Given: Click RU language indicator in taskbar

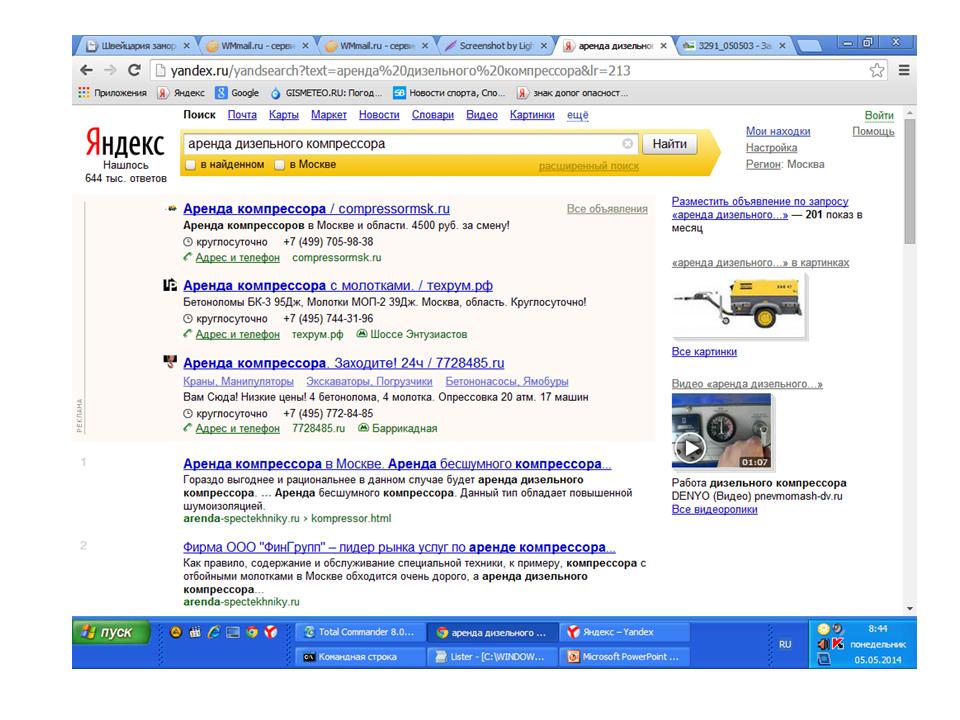Looking at the screenshot, I should tap(785, 644).
